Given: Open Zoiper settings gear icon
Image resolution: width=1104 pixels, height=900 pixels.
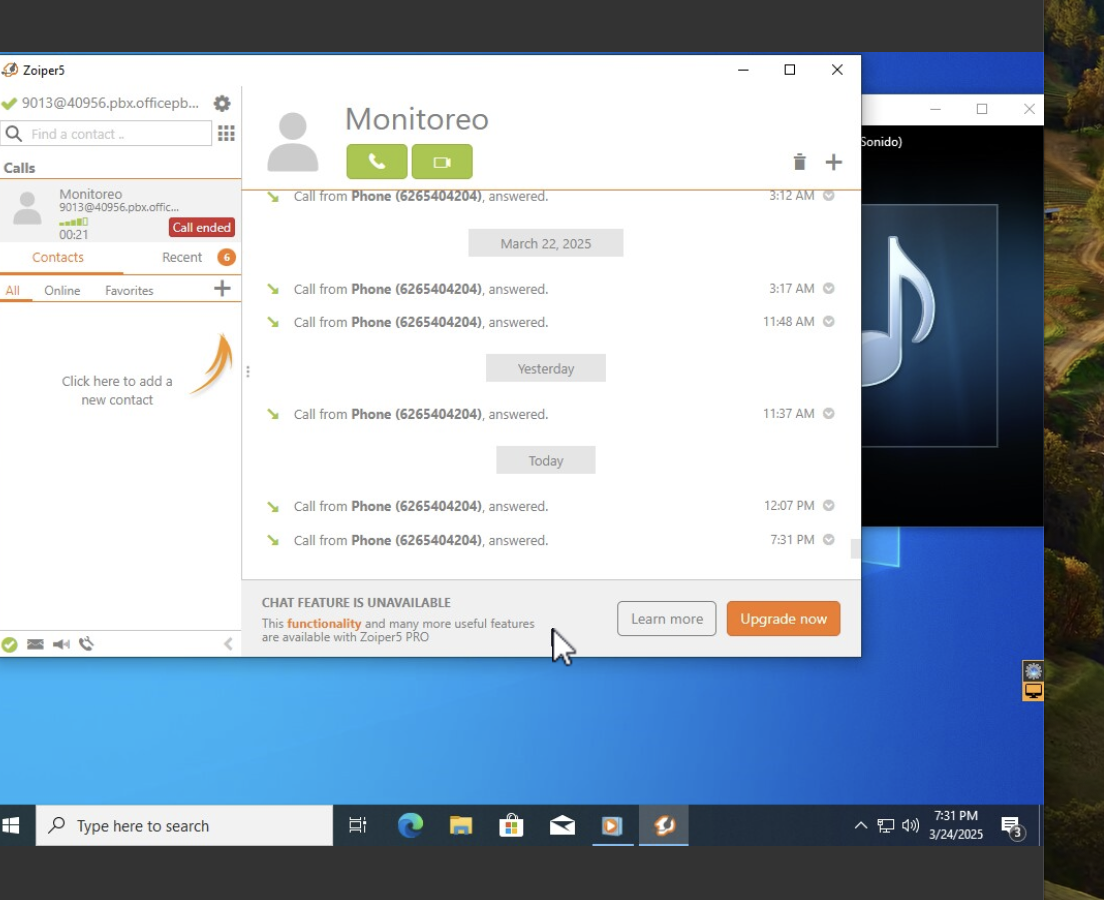Looking at the screenshot, I should click(222, 104).
